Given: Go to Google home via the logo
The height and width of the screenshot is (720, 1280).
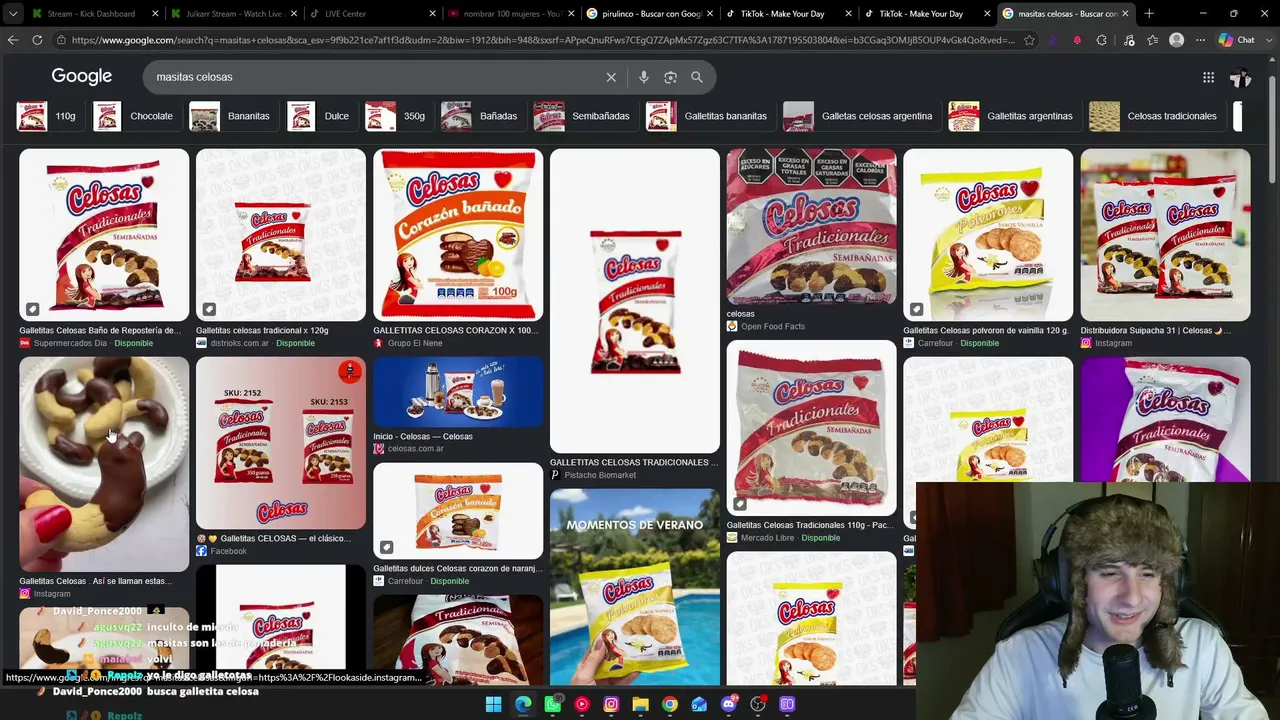Looking at the screenshot, I should 82,77.
